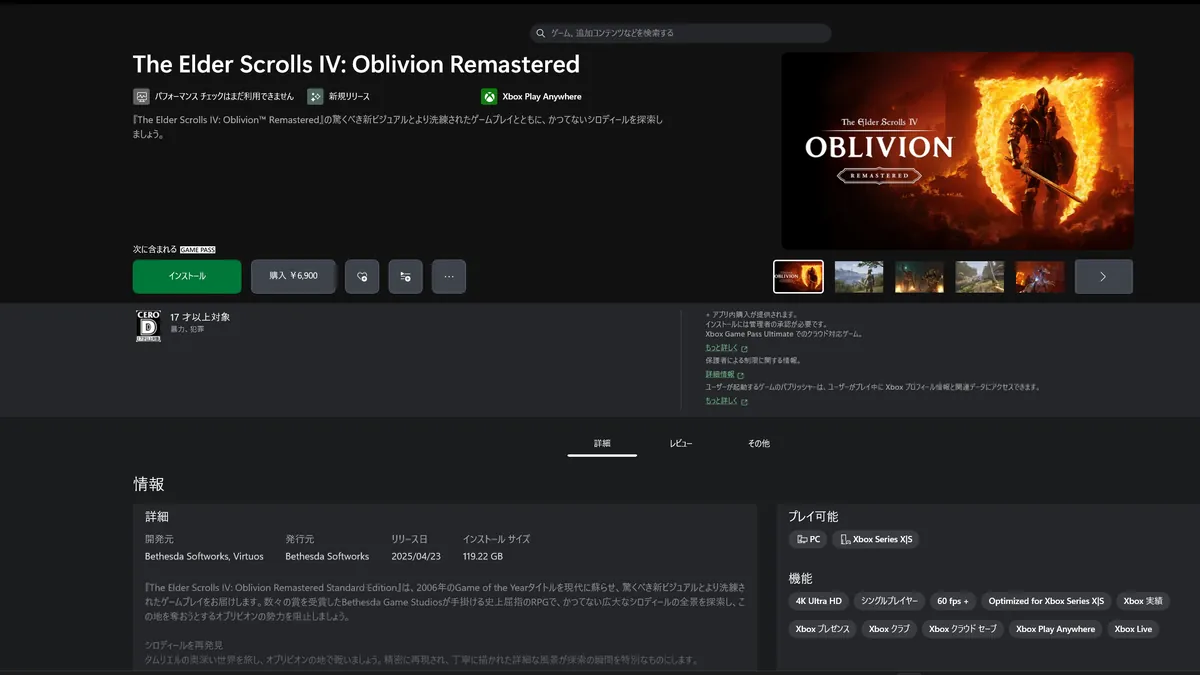This screenshot has width=1200, height=675.
Task: Click the 17 才以上対象 age rating text
Action: 200,317
